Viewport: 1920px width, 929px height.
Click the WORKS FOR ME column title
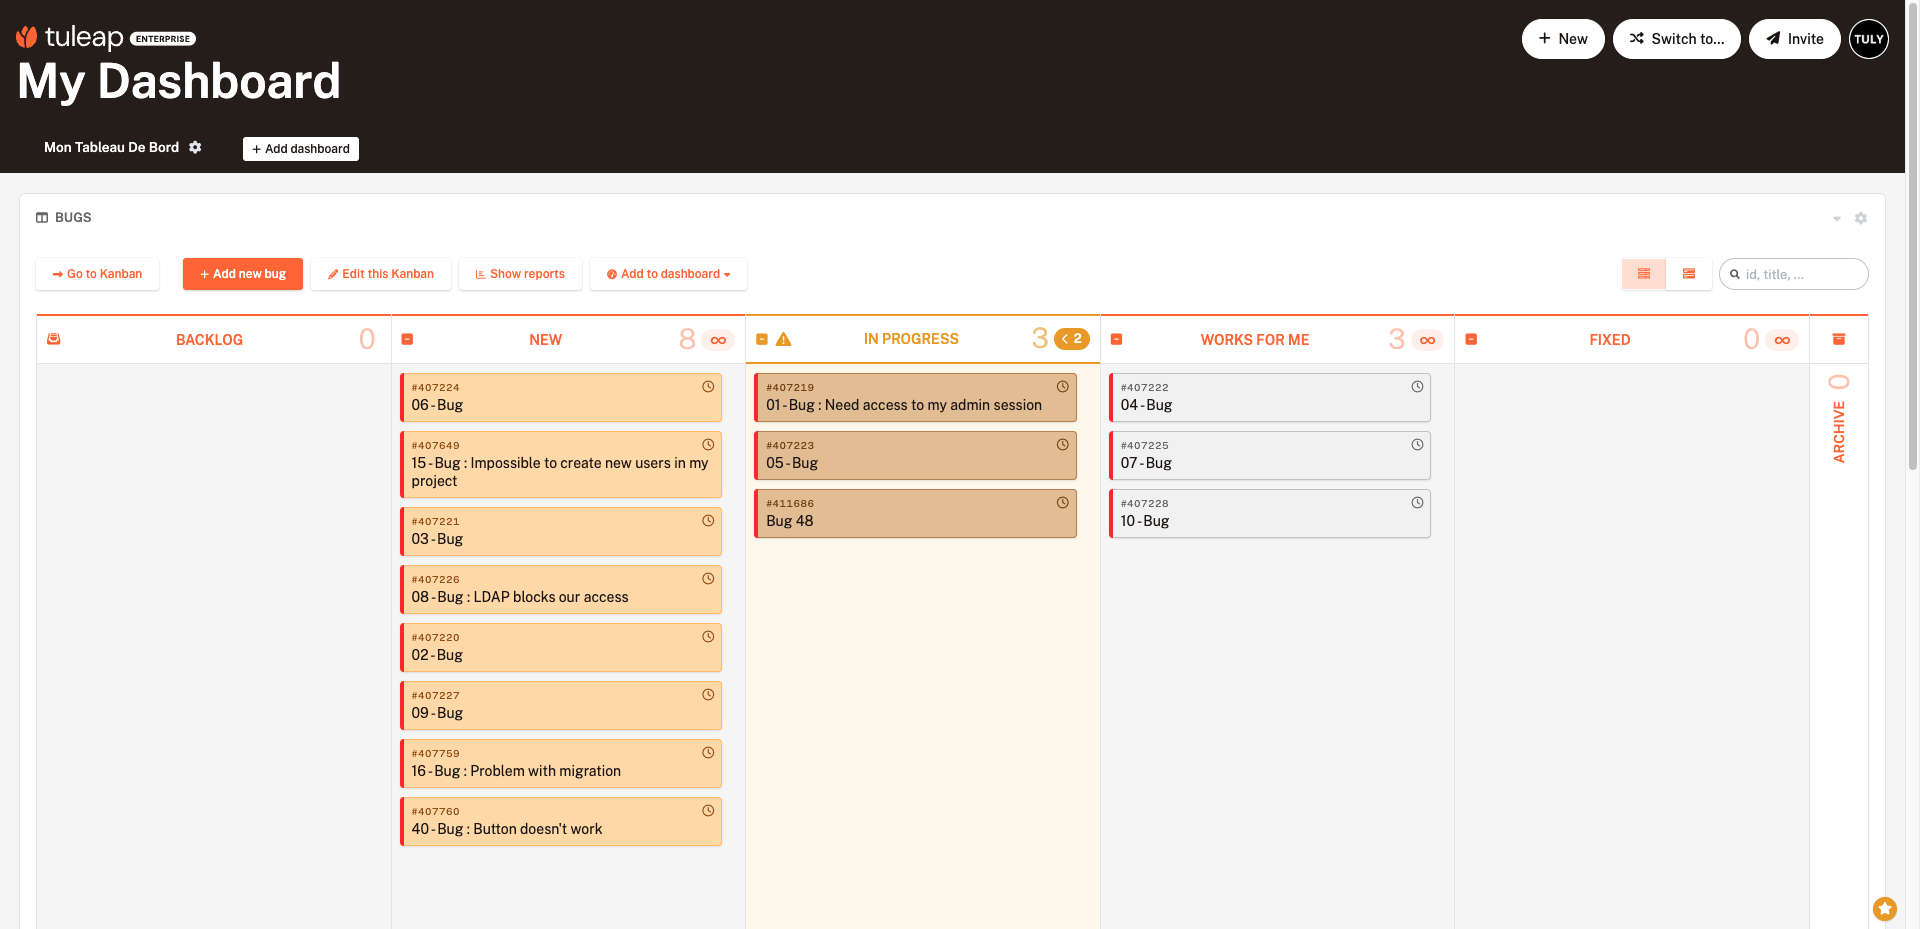click(1255, 340)
